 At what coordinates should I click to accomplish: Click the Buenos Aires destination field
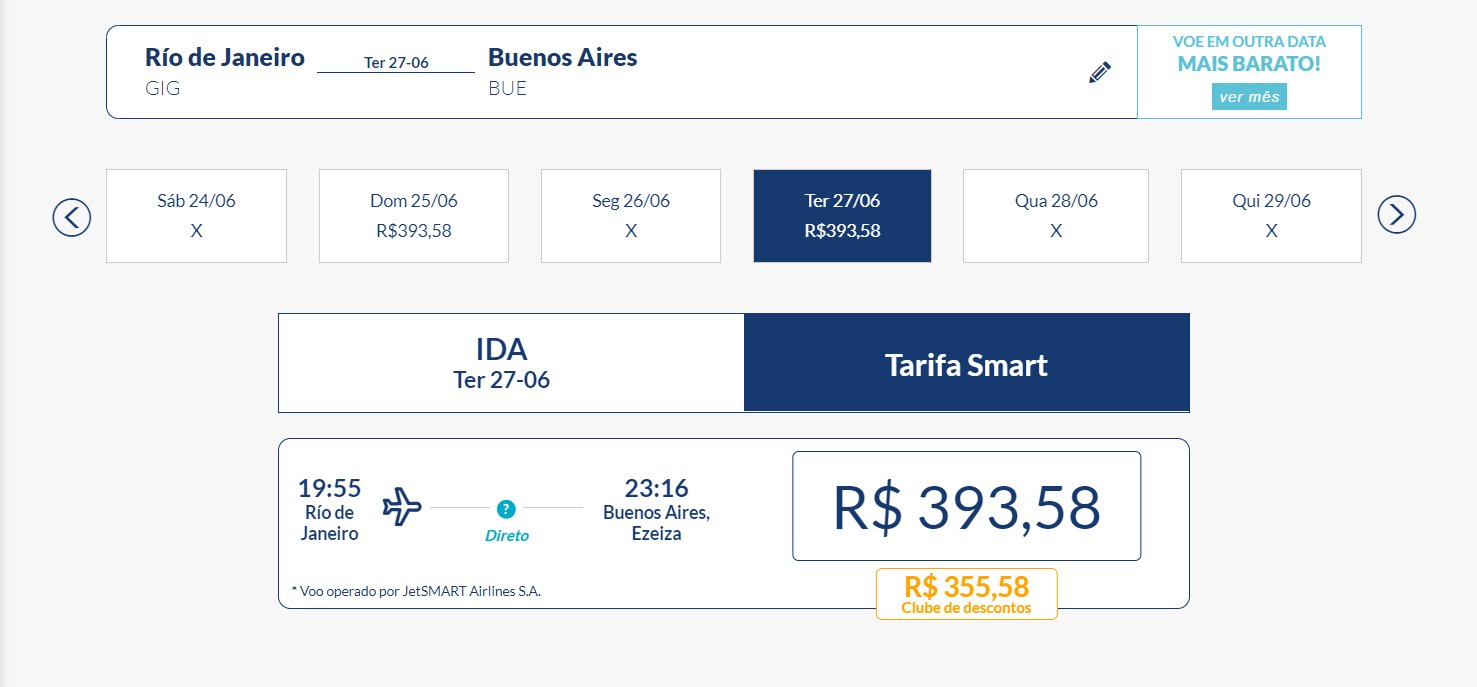coord(562,71)
